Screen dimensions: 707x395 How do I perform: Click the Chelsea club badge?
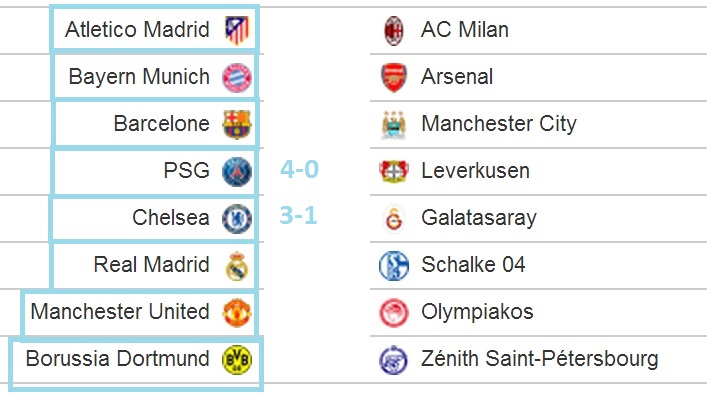pyautogui.click(x=237, y=219)
